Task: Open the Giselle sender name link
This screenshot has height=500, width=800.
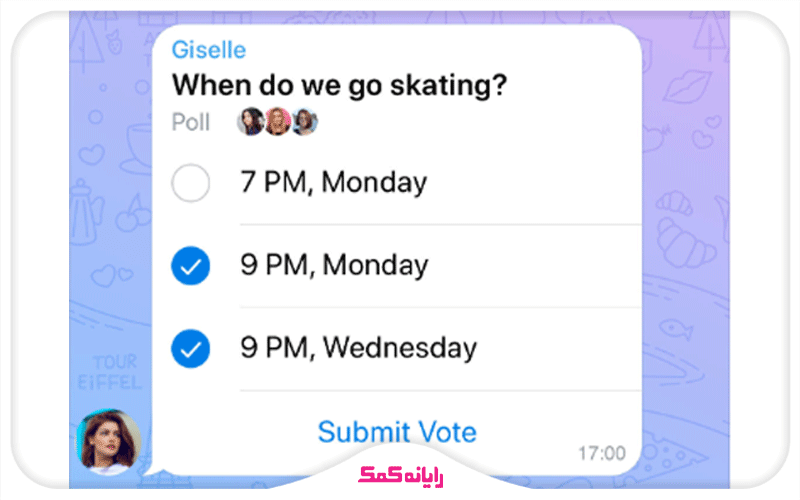Action: click(209, 50)
